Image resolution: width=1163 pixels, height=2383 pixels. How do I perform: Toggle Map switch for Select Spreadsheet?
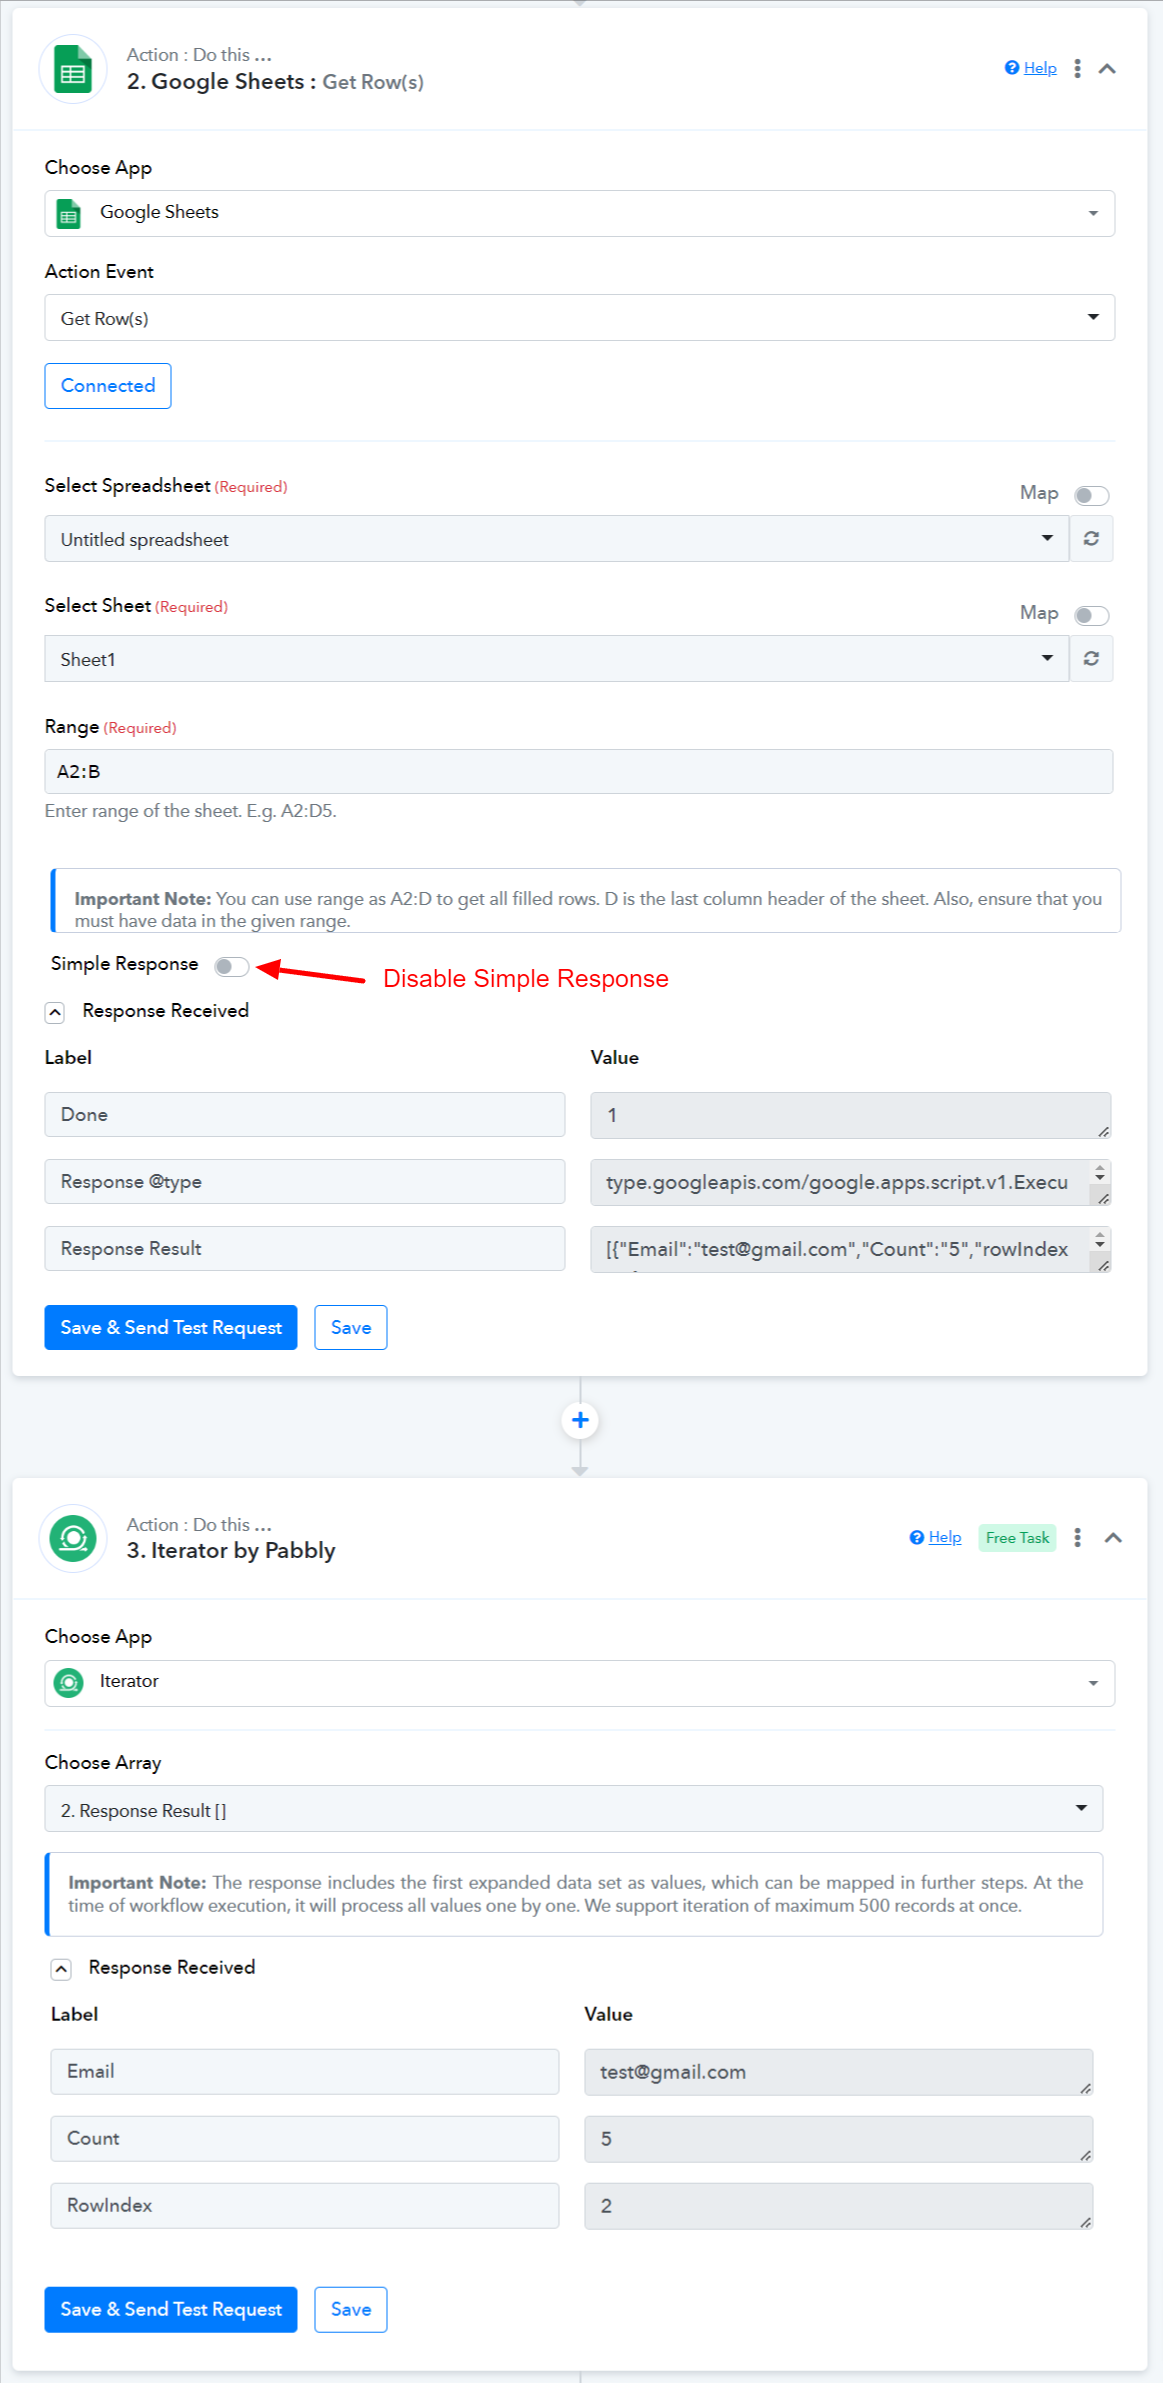(x=1091, y=495)
